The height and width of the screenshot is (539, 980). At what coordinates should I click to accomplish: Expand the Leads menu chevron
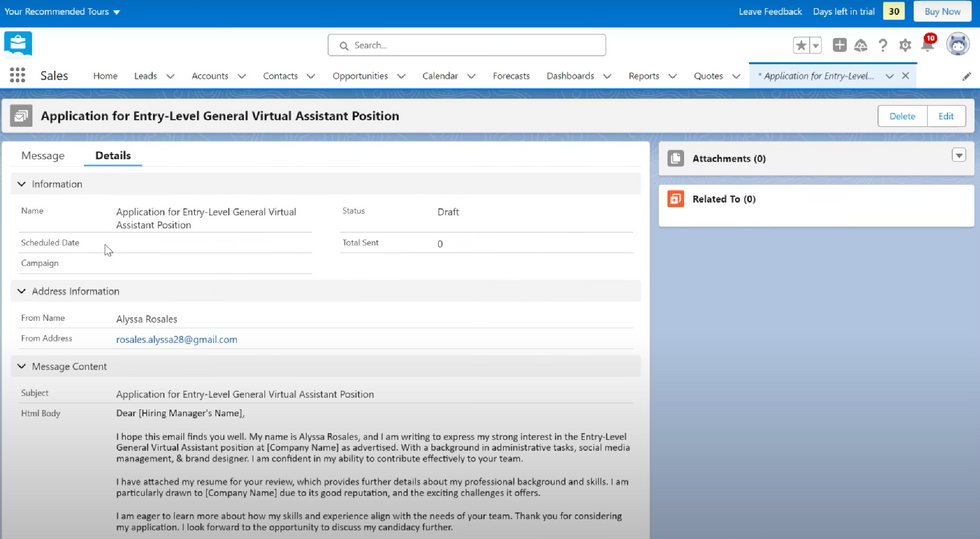pyautogui.click(x=170, y=76)
